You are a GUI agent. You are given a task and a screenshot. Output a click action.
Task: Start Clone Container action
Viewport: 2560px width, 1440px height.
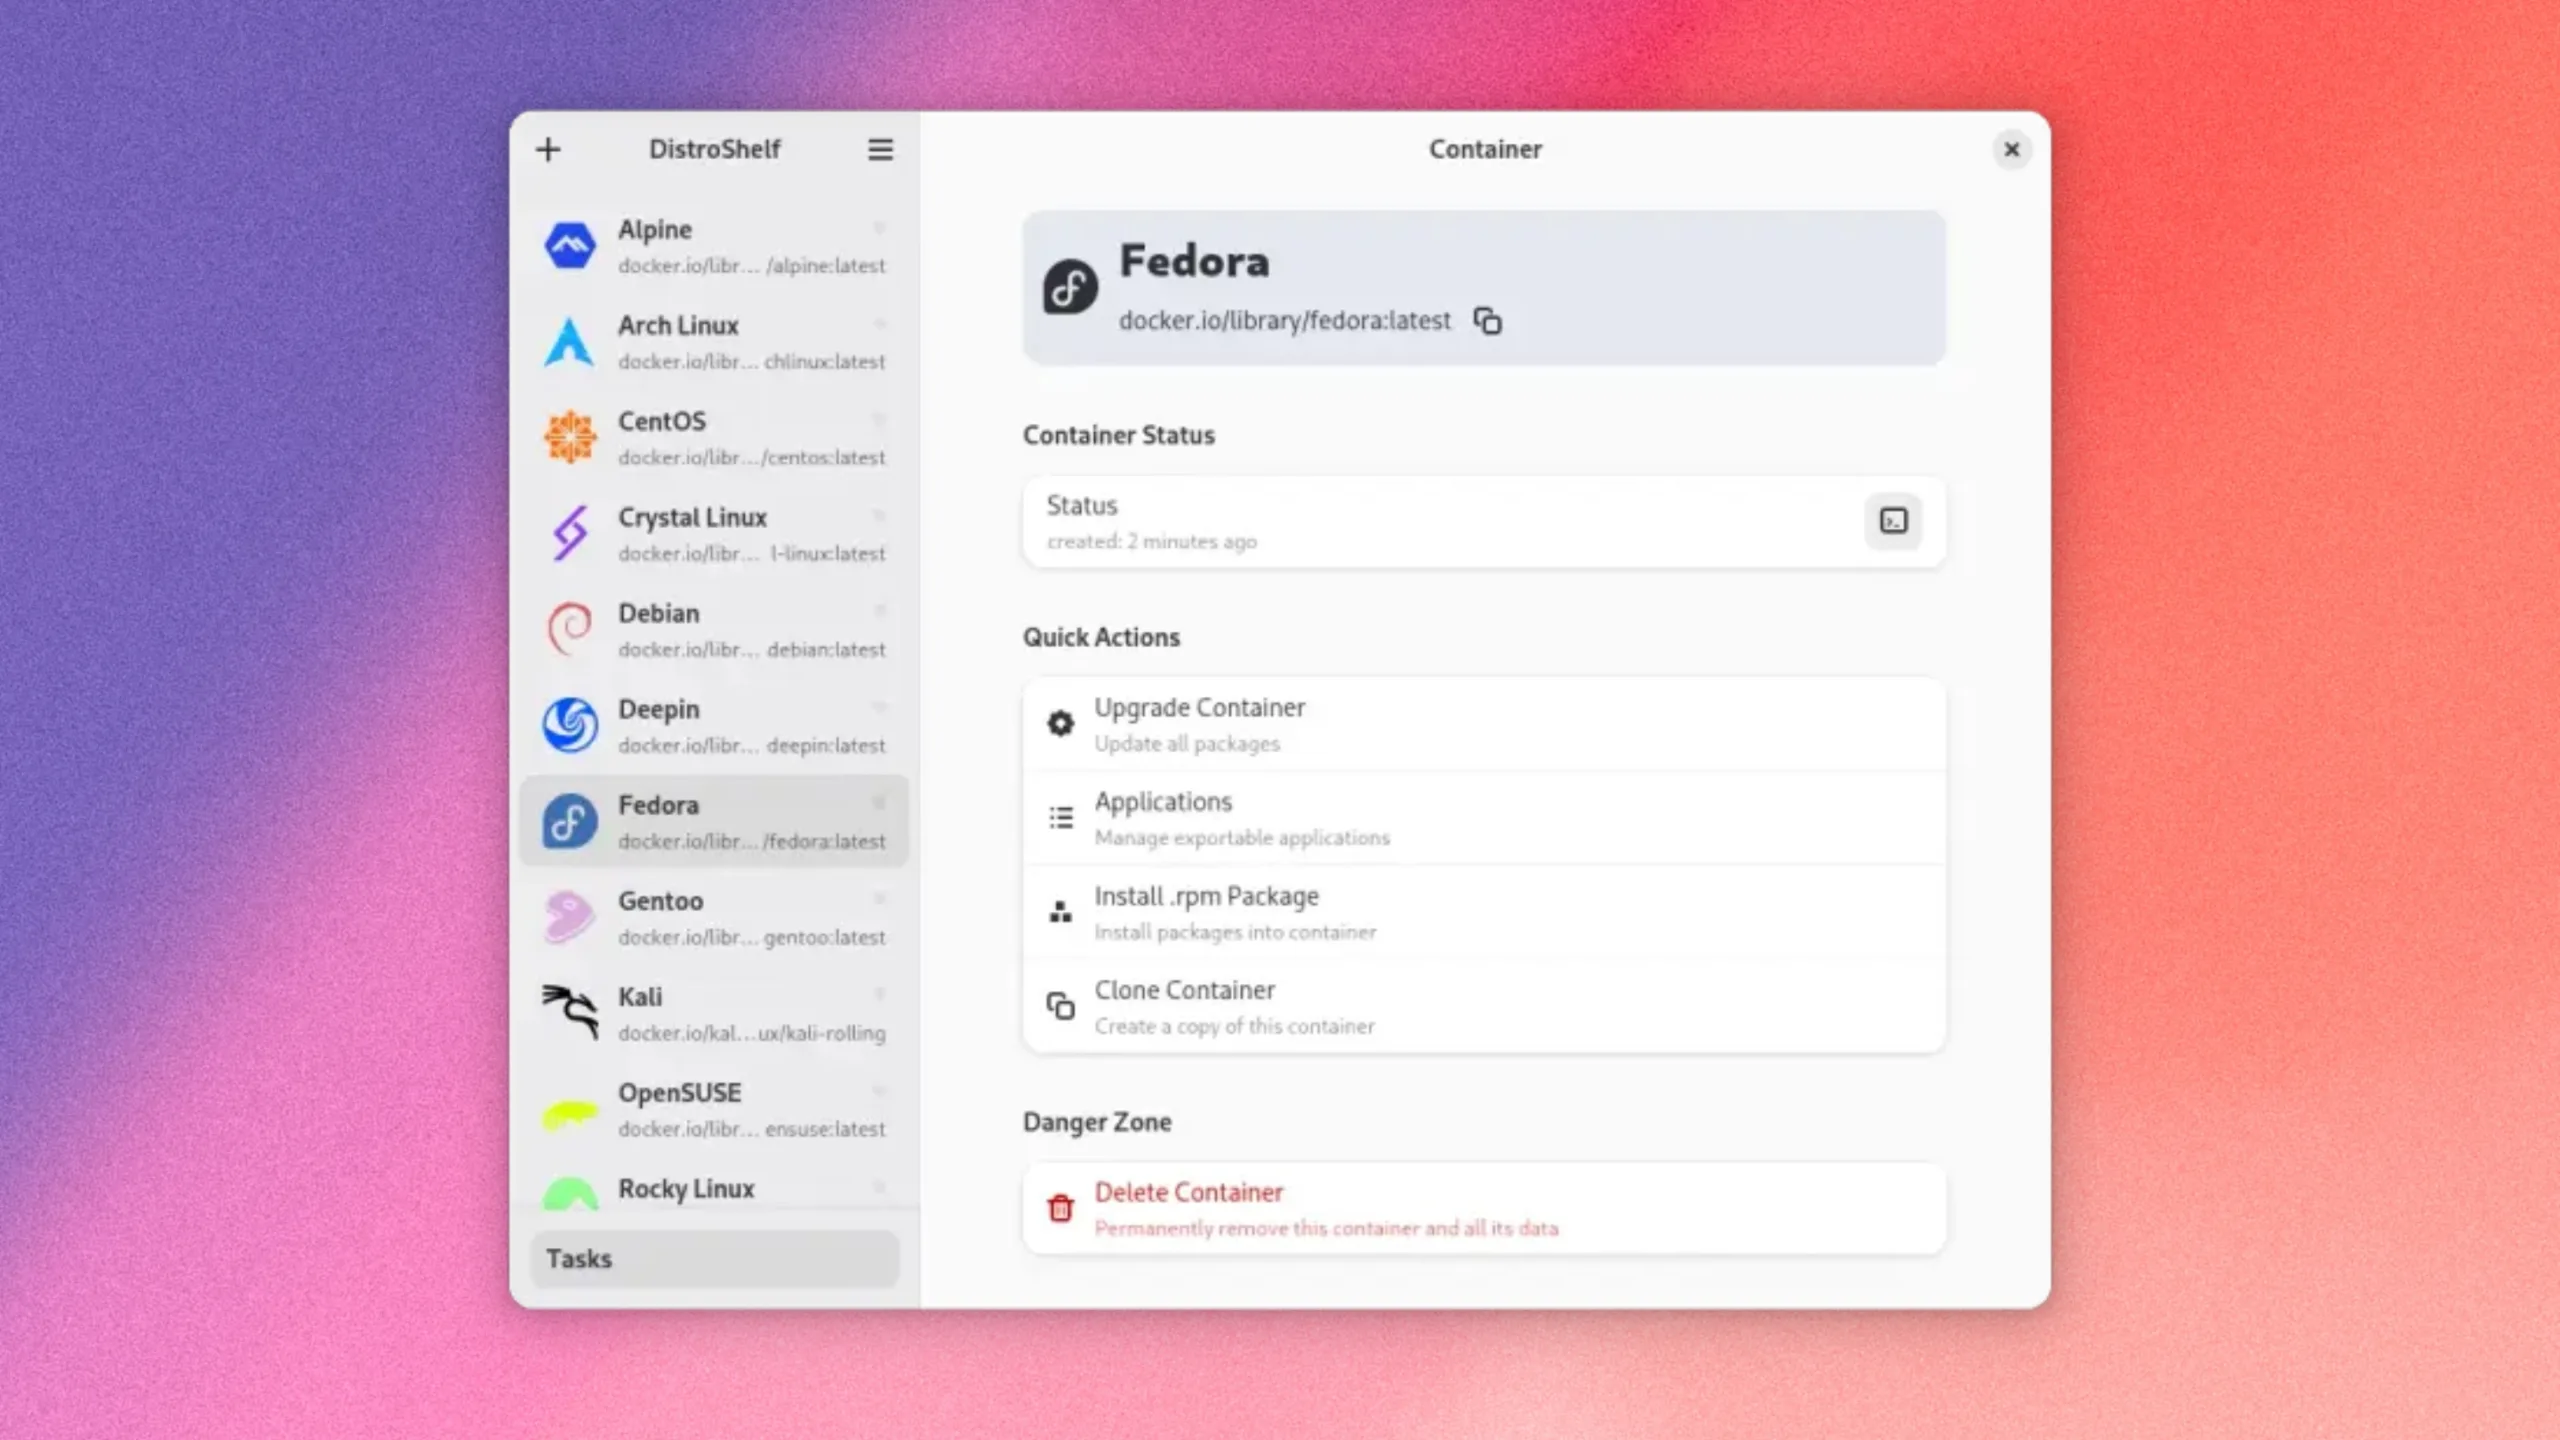click(1484, 1006)
